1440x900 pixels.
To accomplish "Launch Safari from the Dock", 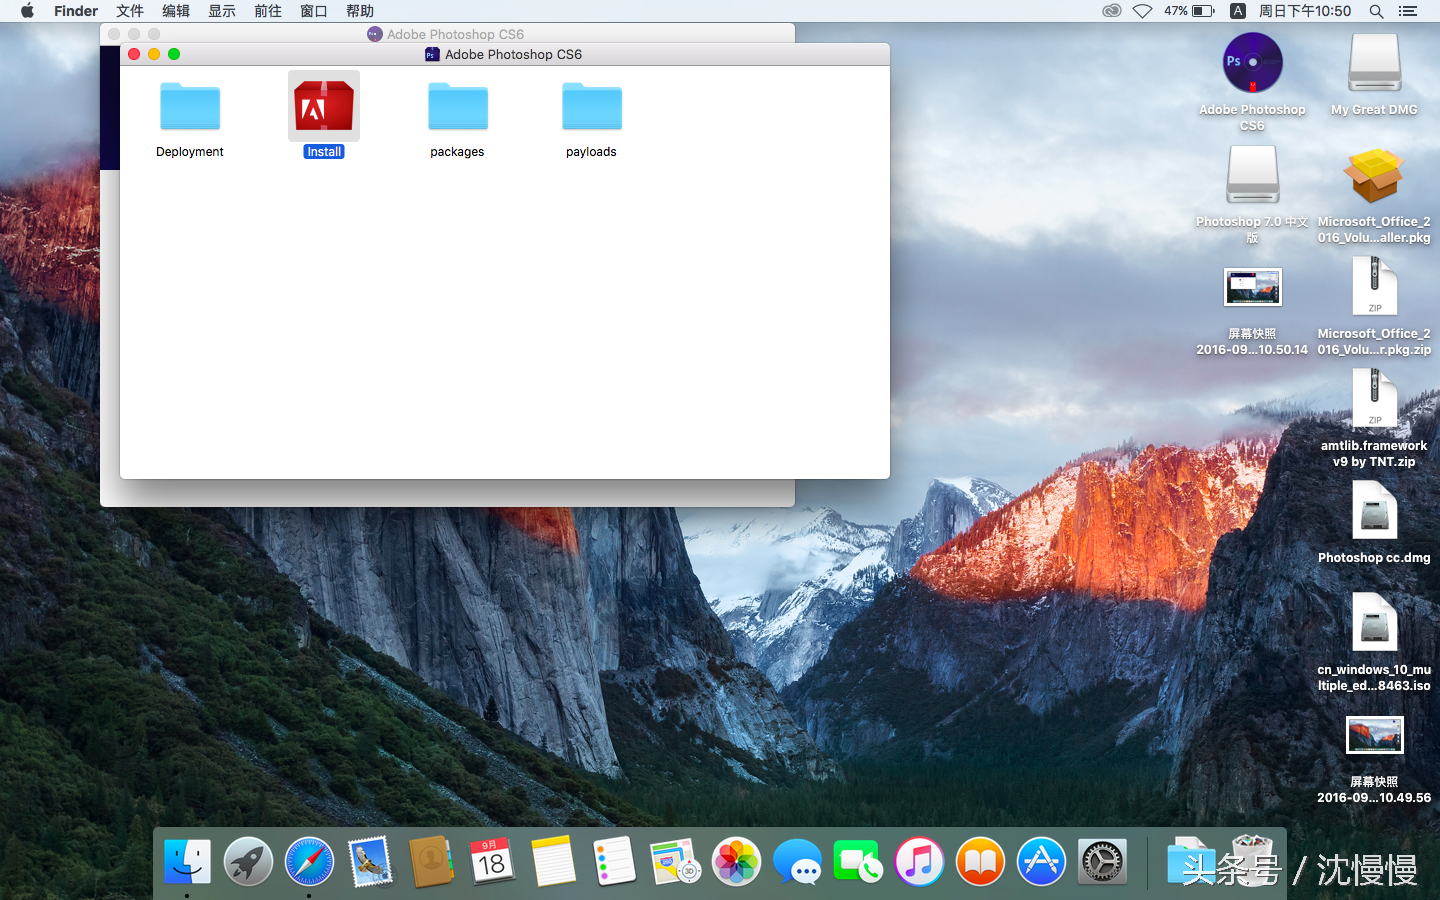I will 309,861.
